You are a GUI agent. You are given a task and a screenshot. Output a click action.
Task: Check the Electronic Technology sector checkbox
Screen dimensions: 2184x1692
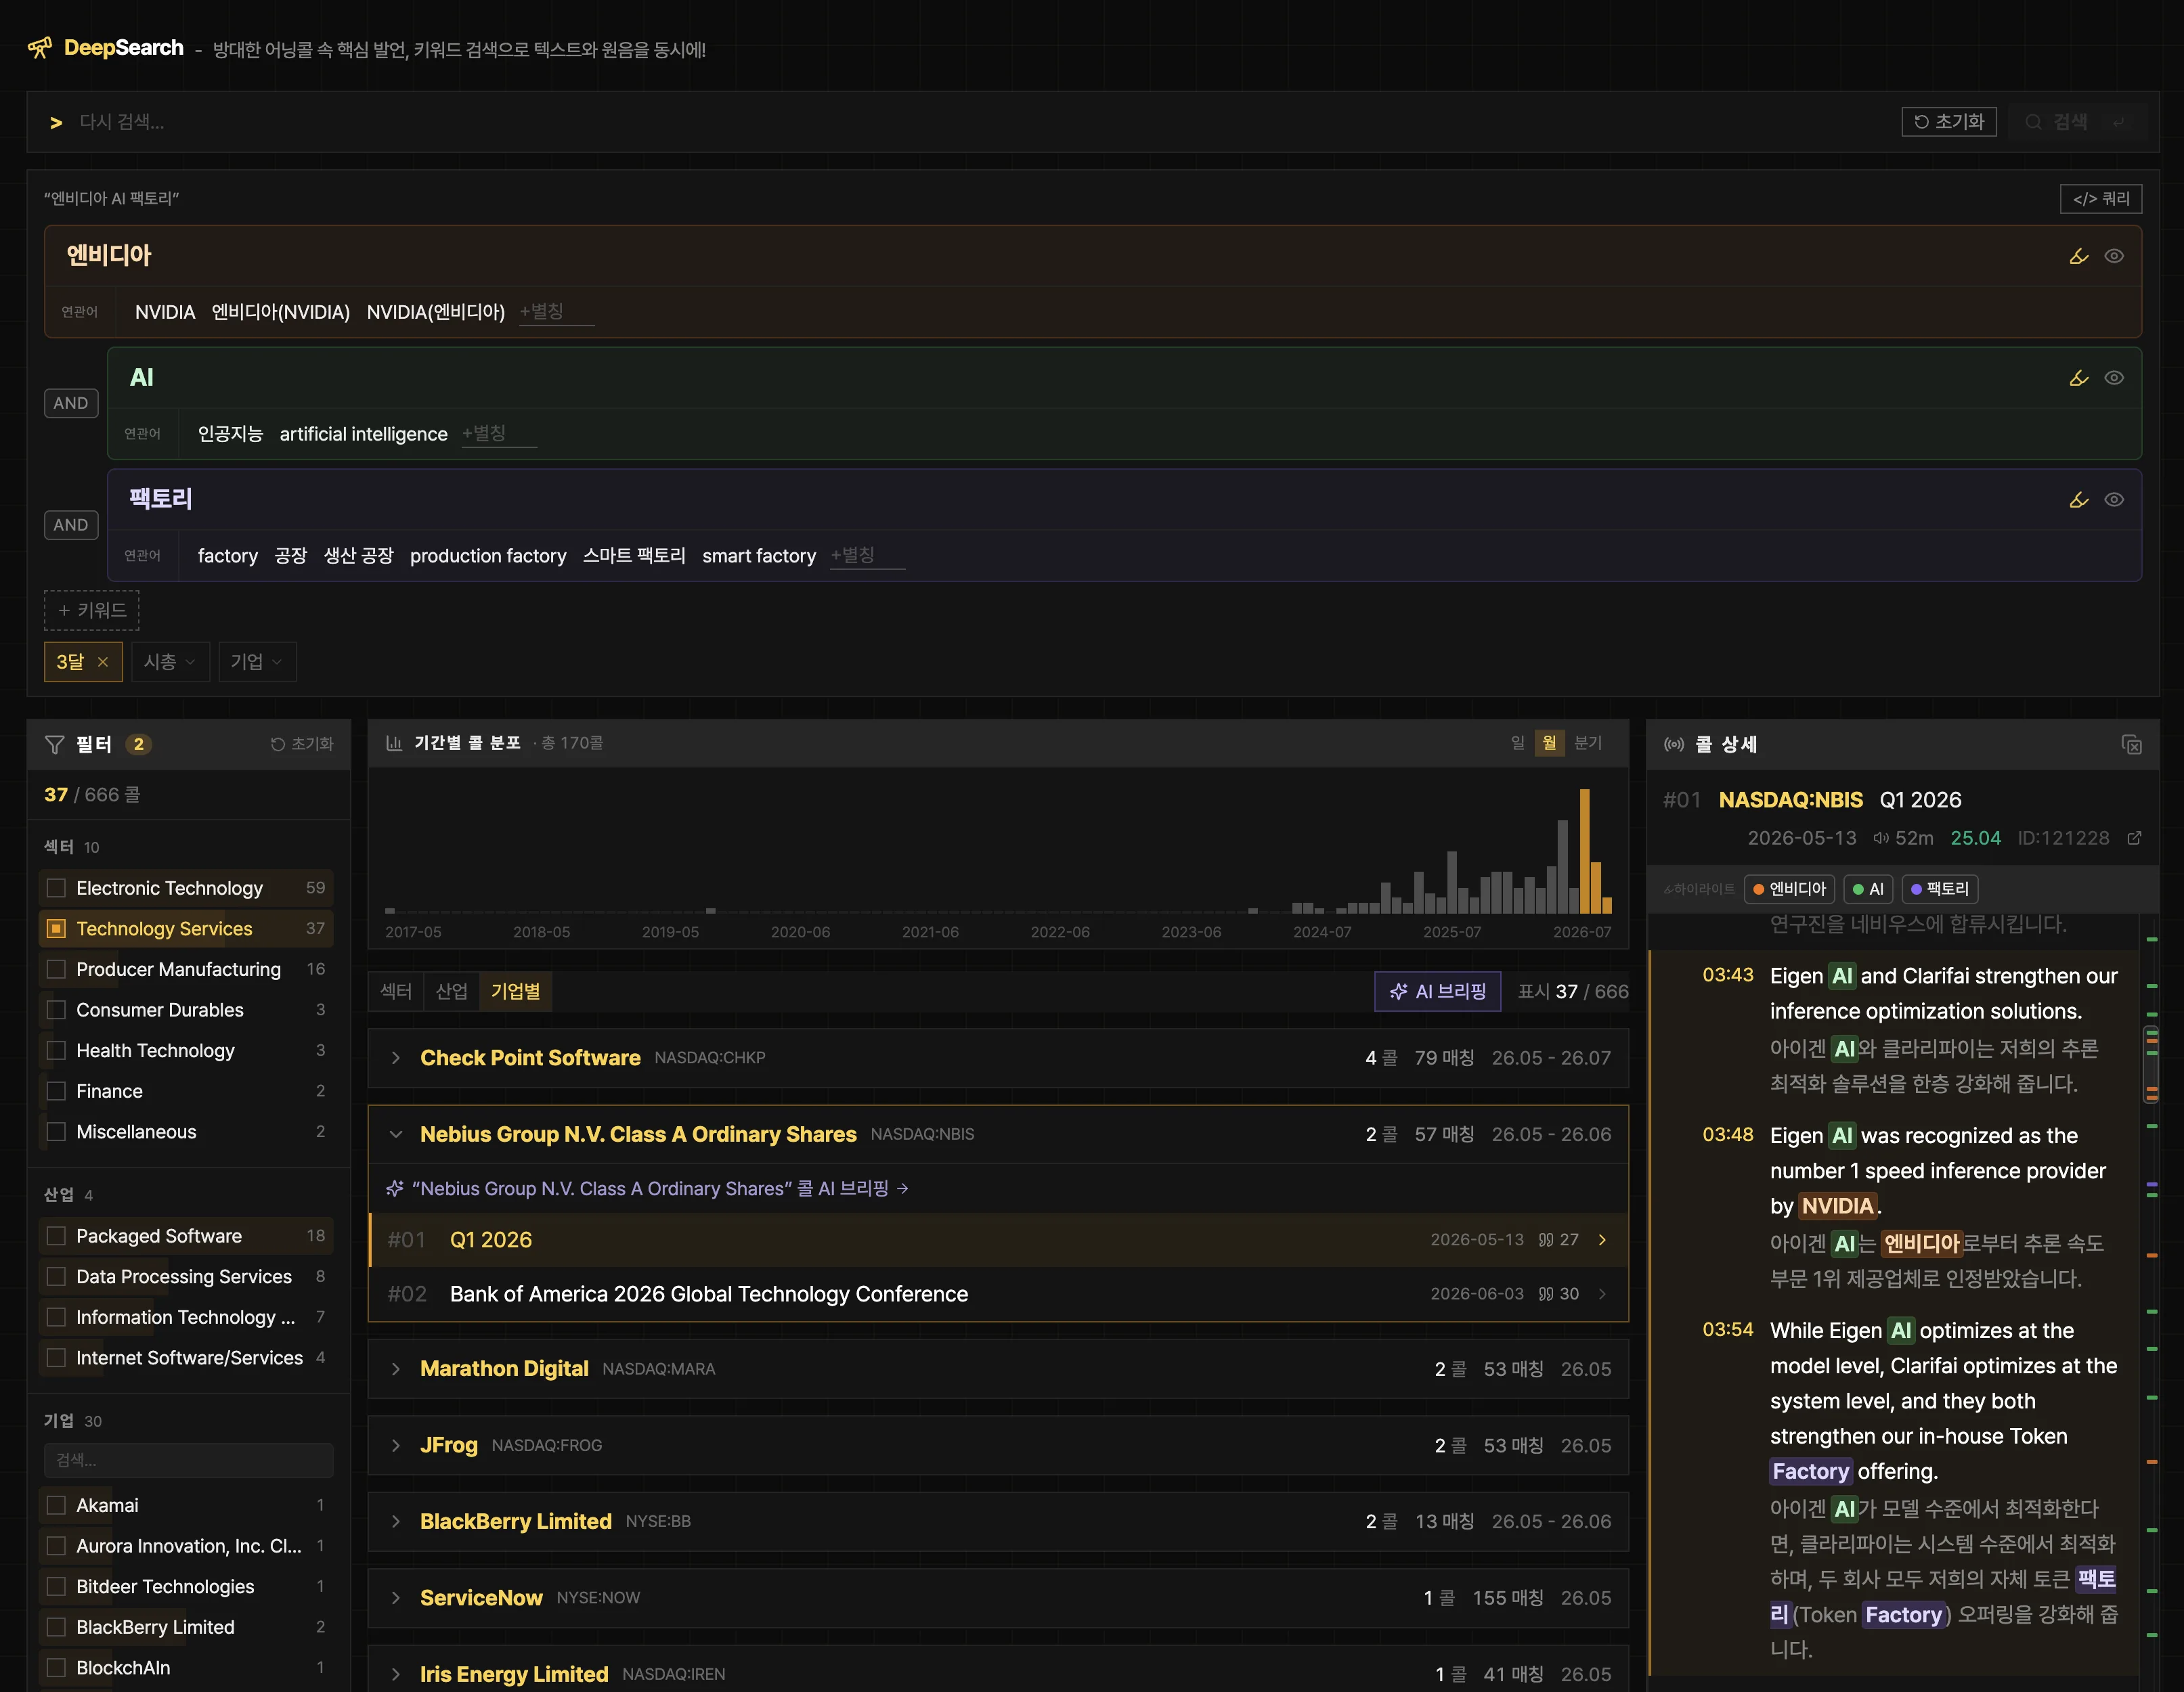point(56,888)
